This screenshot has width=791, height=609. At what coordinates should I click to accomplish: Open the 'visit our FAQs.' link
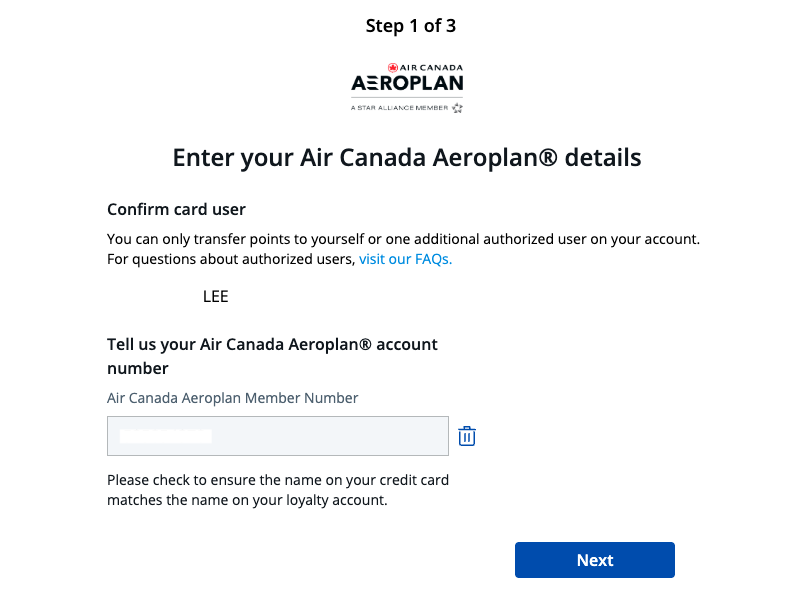point(405,259)
